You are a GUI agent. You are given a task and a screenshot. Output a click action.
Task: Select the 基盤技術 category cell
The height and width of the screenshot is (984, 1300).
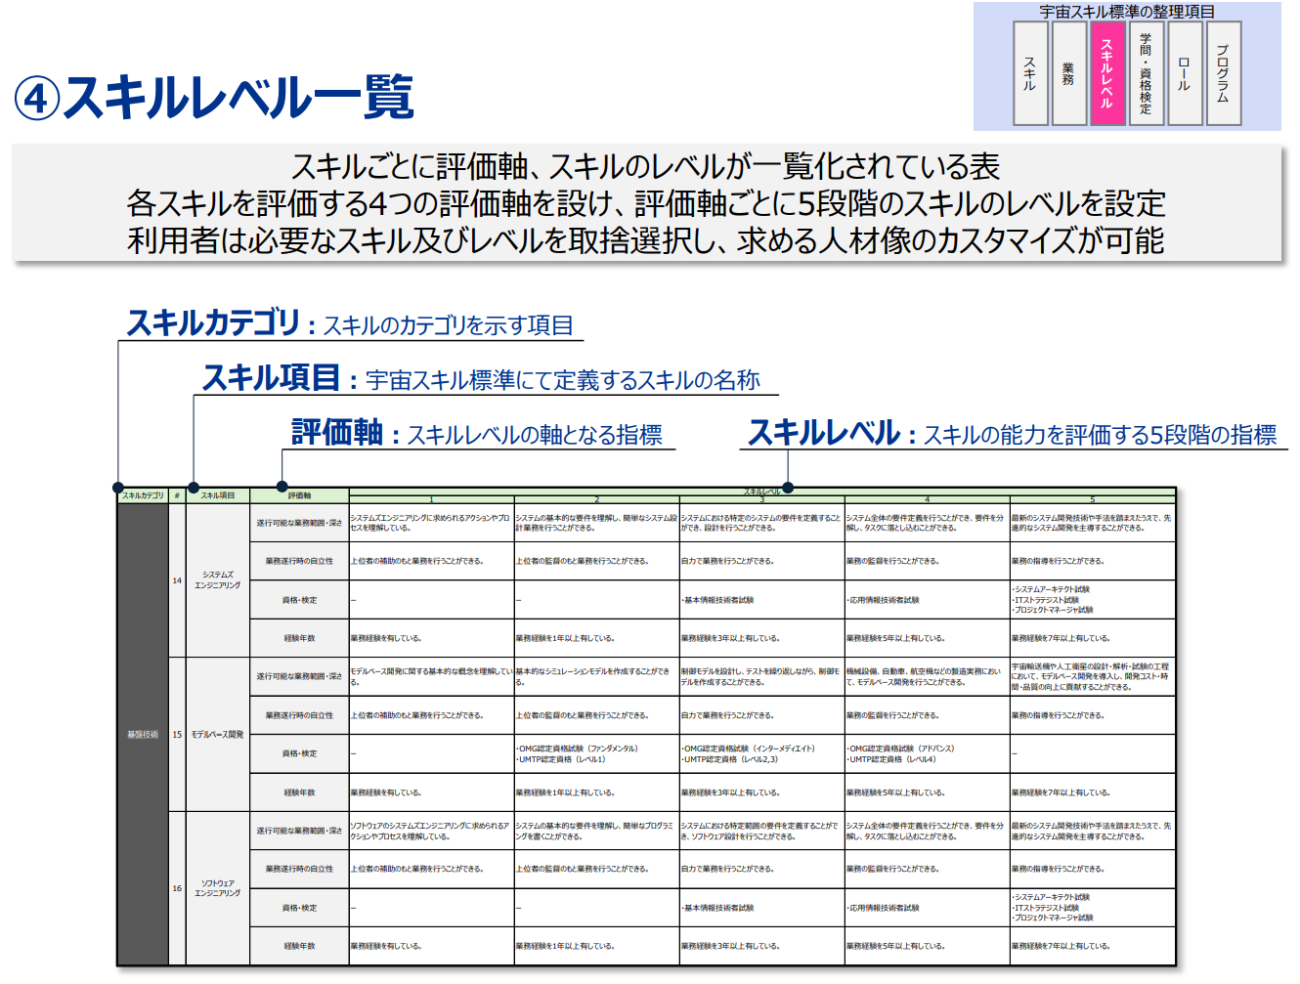[x=142, y=735]
